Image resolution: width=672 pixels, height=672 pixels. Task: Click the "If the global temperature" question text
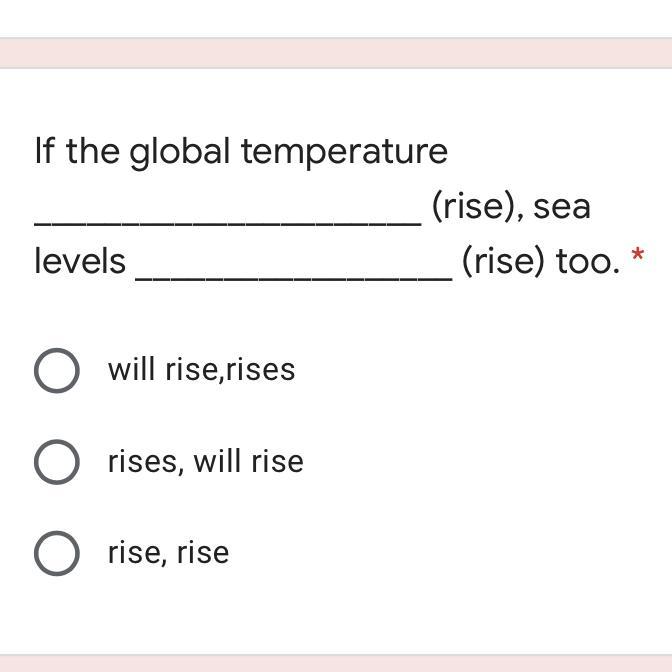(241, 153)
